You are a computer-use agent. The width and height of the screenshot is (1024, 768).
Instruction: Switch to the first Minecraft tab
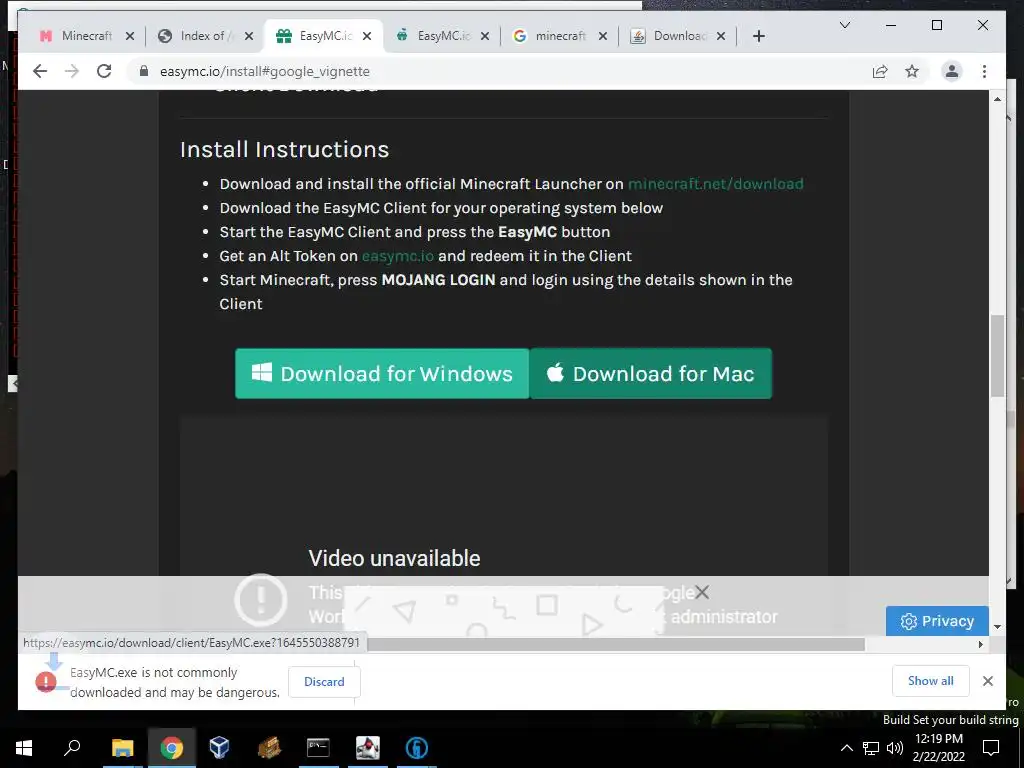coord(77,36)
